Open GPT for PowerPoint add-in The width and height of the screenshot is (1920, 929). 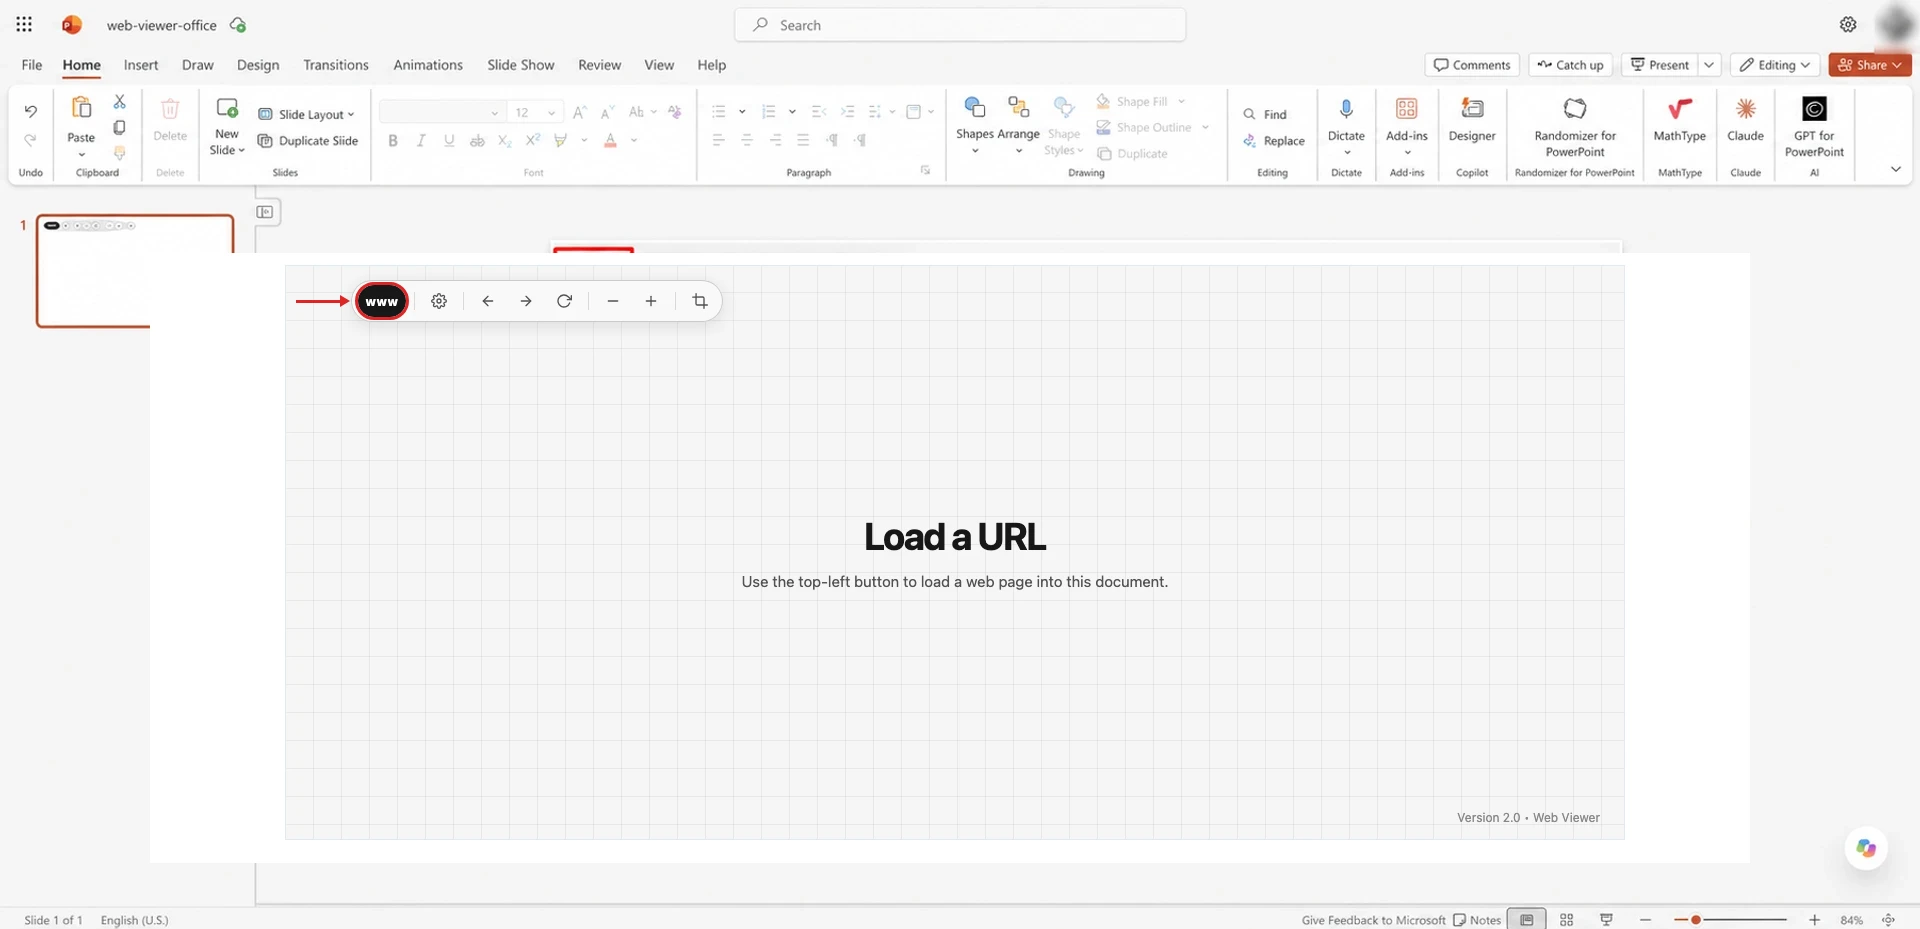[1814, 127]
